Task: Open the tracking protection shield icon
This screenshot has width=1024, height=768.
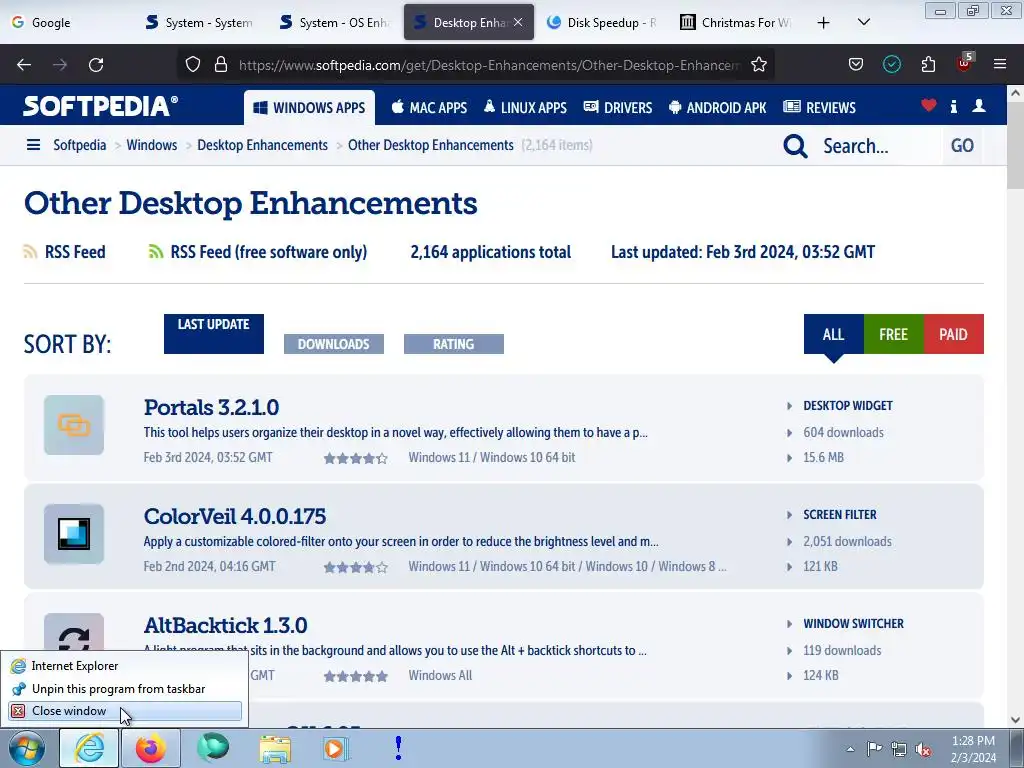Action: click(193, 65)
